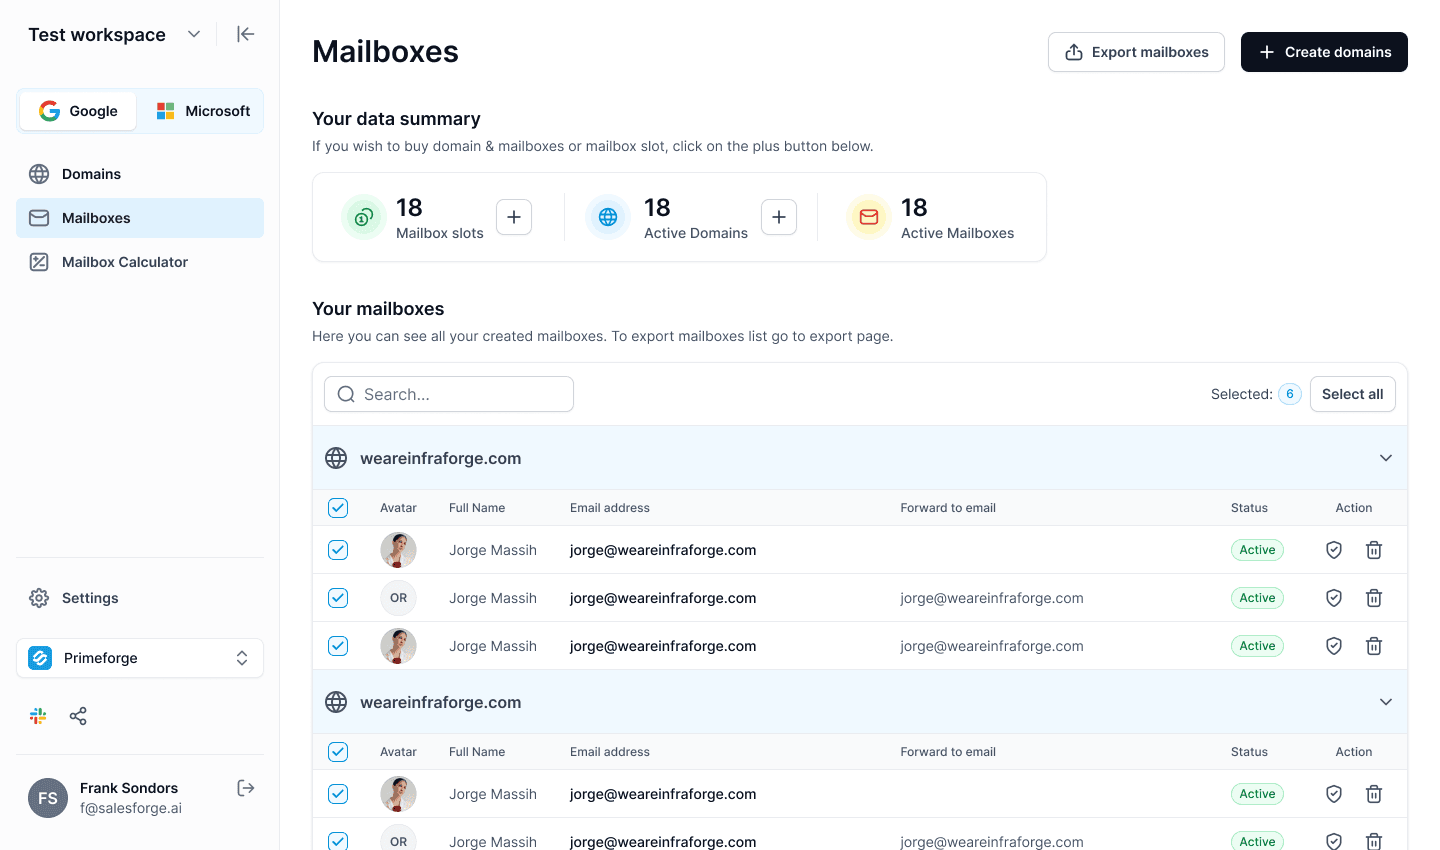1440x850 pixels.
Task: Toggle the top group's header select-all checkbox
Action: [x=338, y=508]
